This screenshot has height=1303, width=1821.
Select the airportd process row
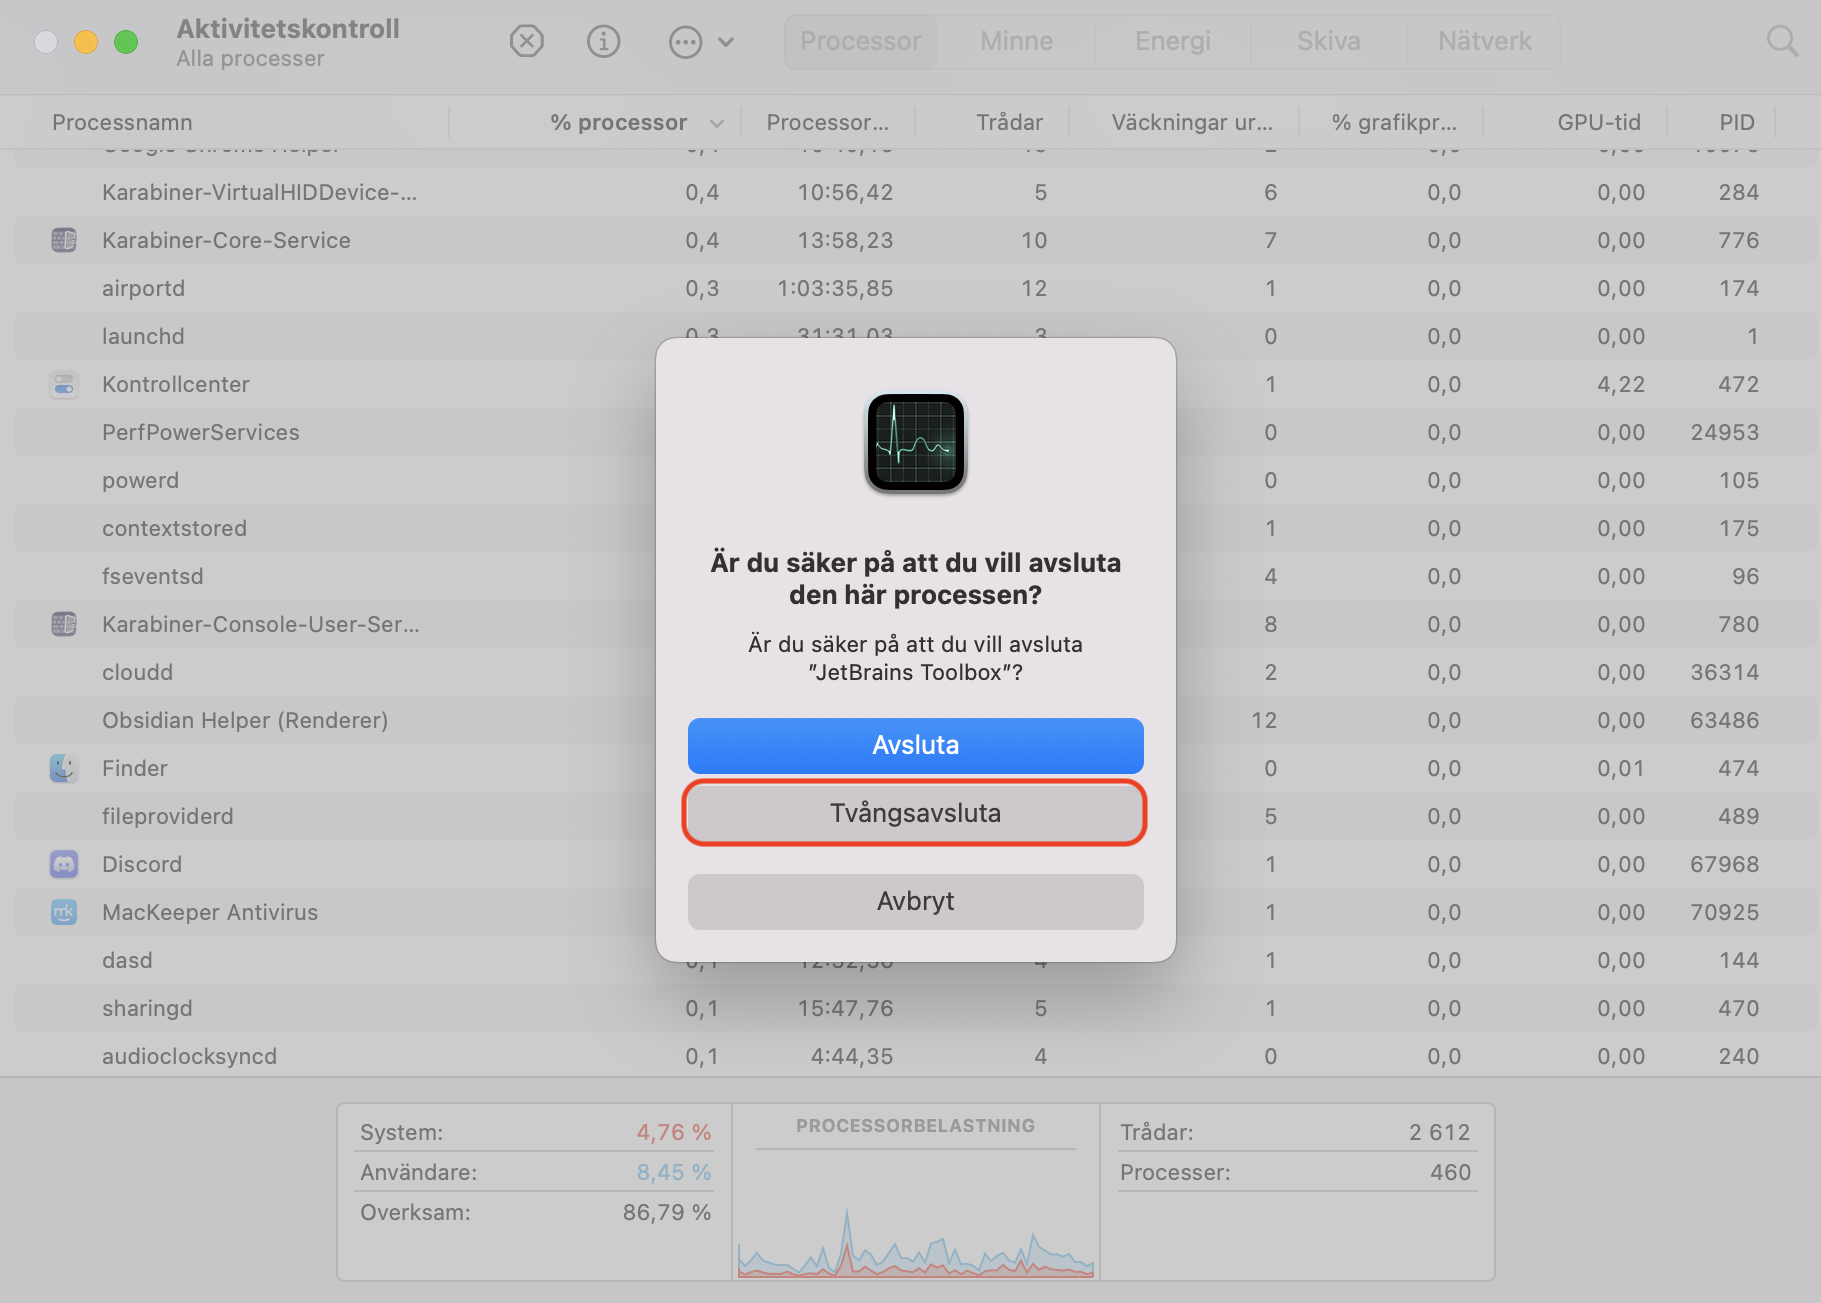[915, 288]
